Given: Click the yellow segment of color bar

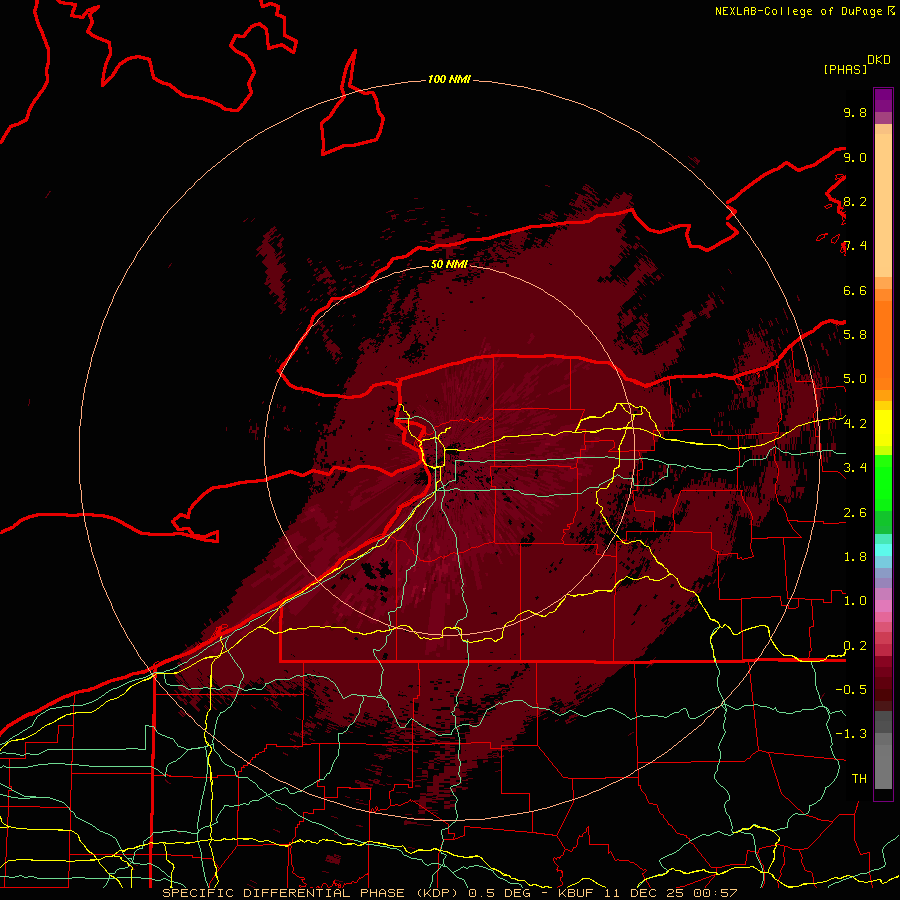Looking at the screenshot, I should 883,428.
